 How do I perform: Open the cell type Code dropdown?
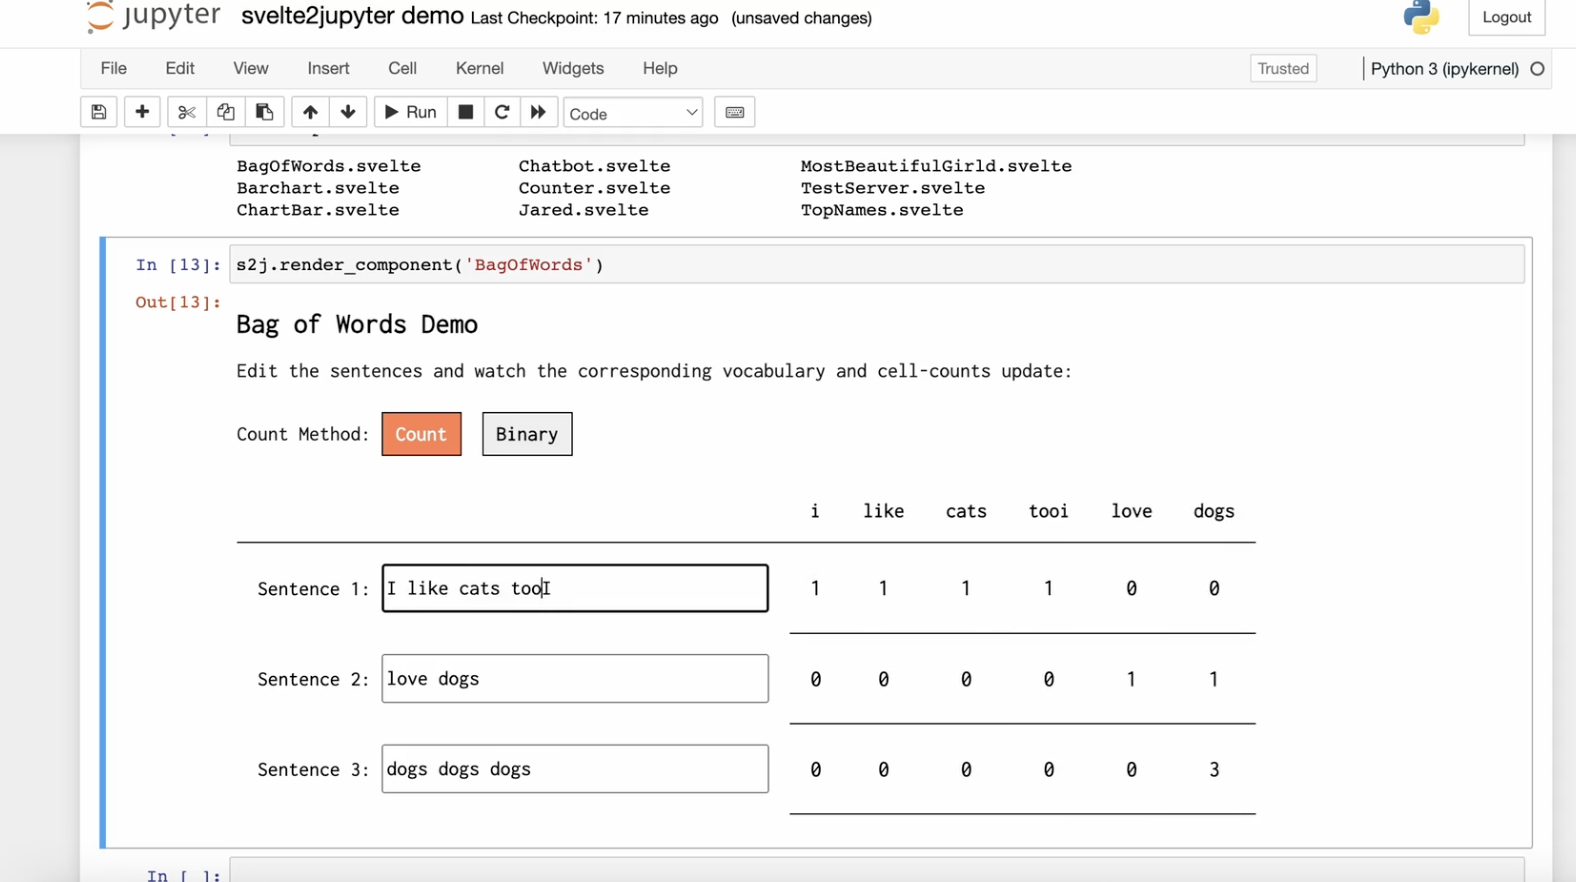[x=633, y=113]
